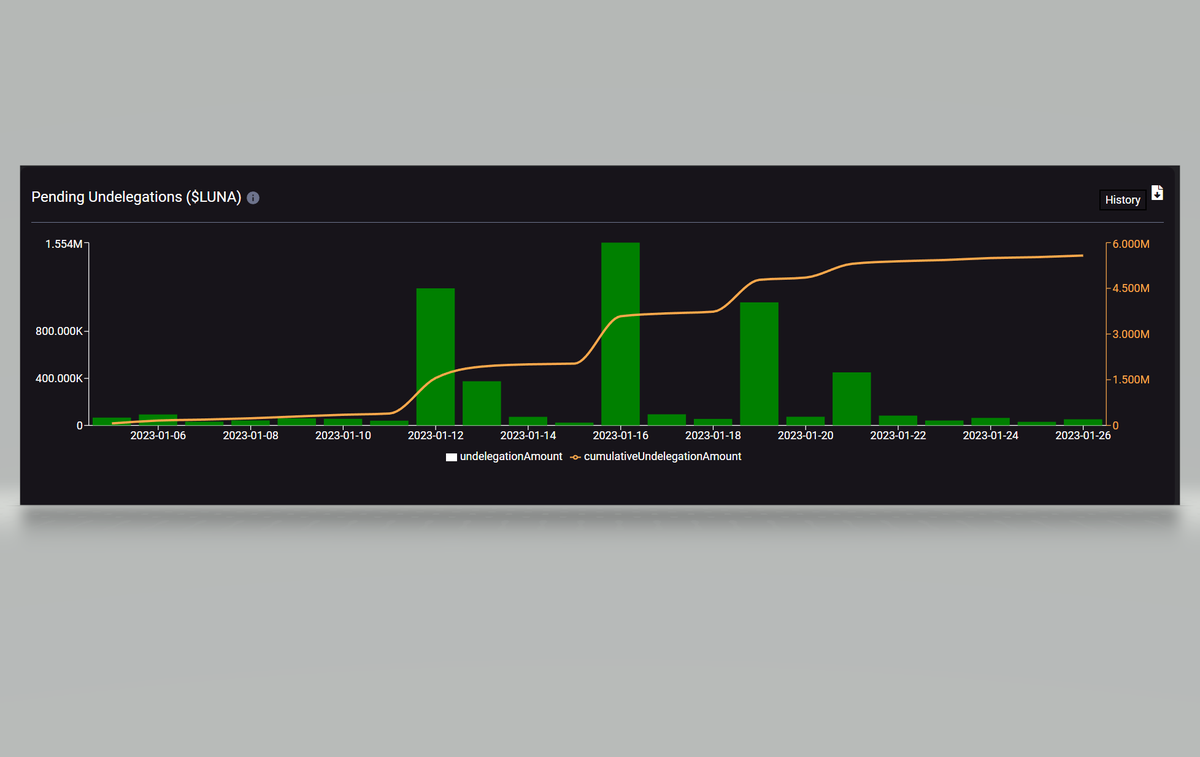
Task: Click the green bar for 2023-01-21
Action: [x=851, y=399]
